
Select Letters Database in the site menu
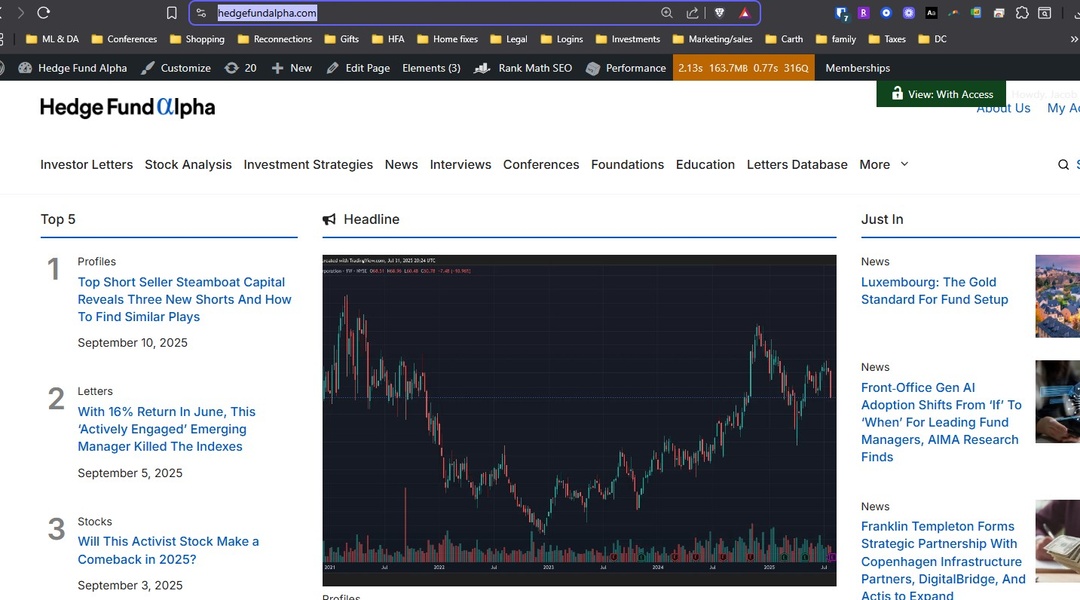pos(797,165)
